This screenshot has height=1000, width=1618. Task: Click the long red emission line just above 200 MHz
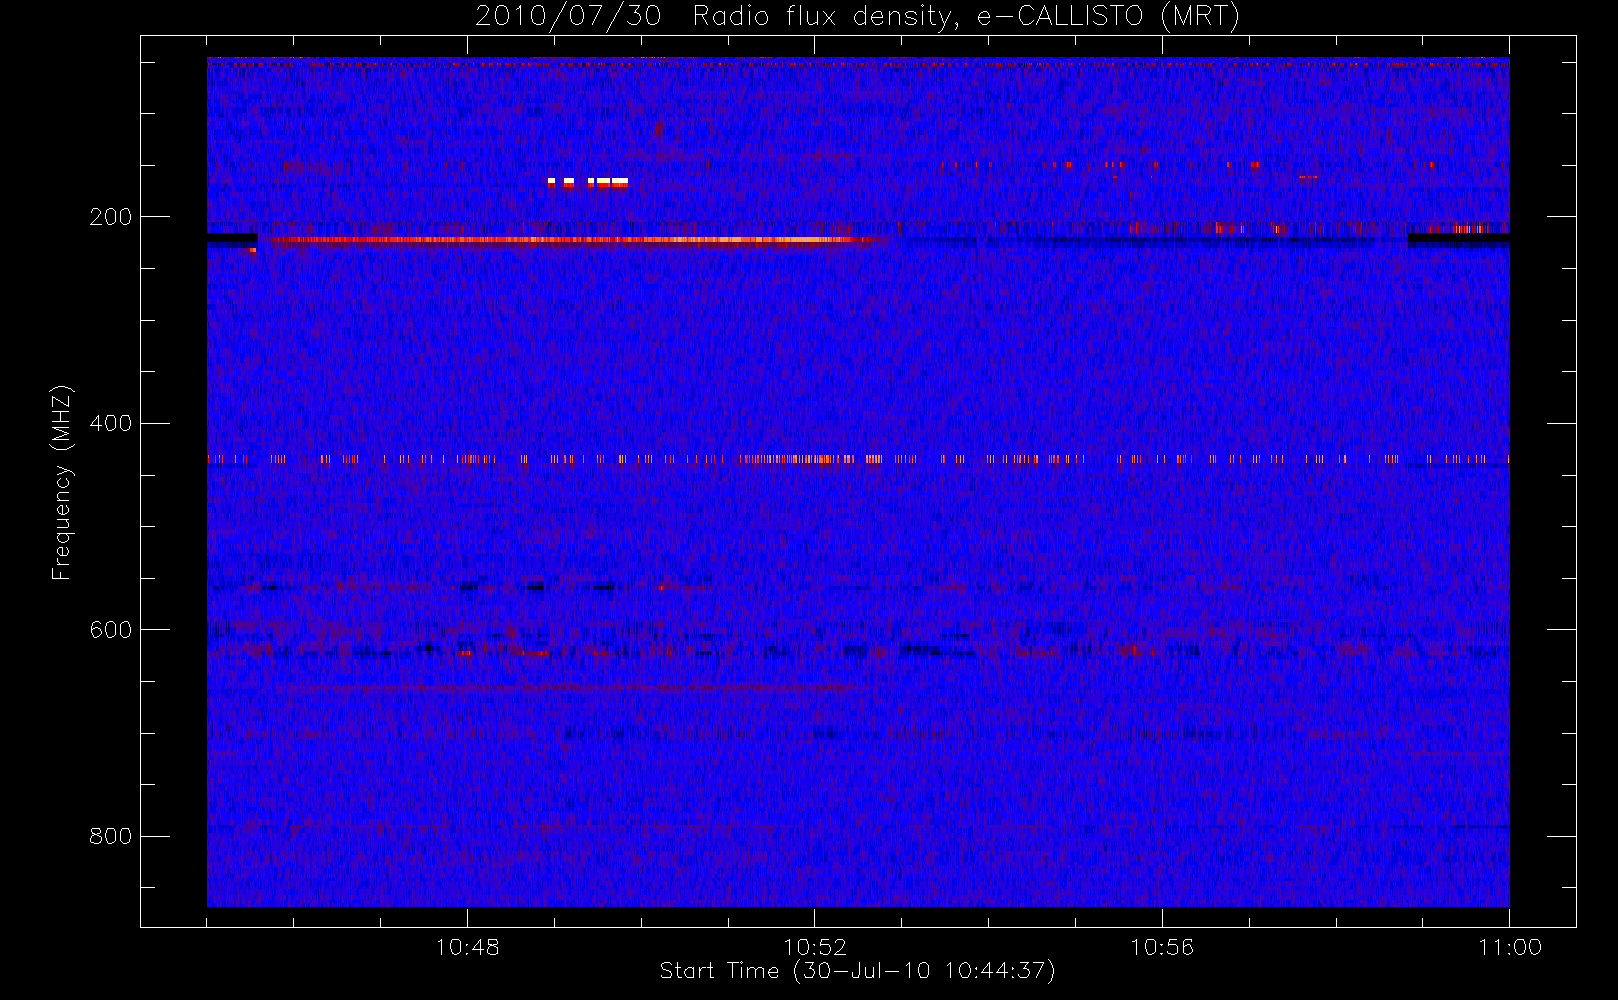tap(575, 240)
